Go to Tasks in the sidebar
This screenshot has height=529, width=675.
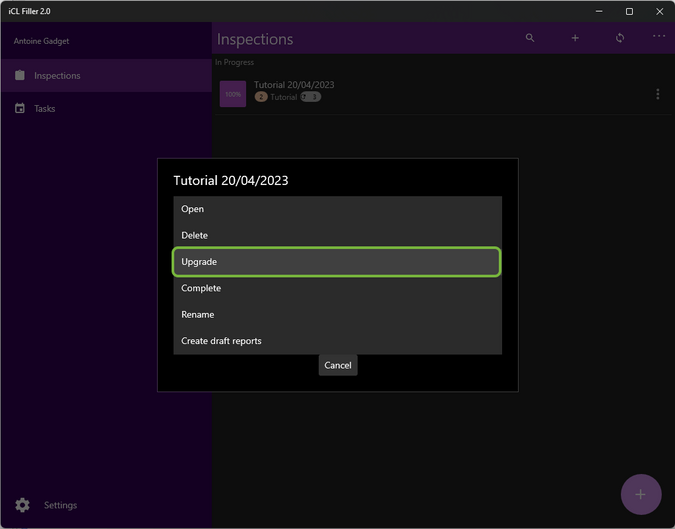click(106, 108)
